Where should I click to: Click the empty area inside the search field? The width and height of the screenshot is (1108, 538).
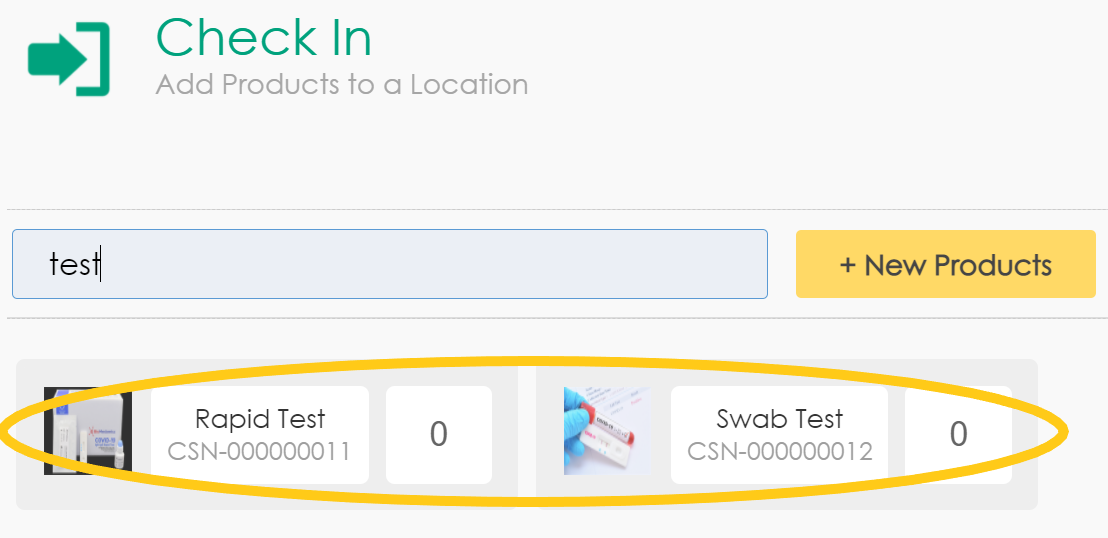coord(450,264)
